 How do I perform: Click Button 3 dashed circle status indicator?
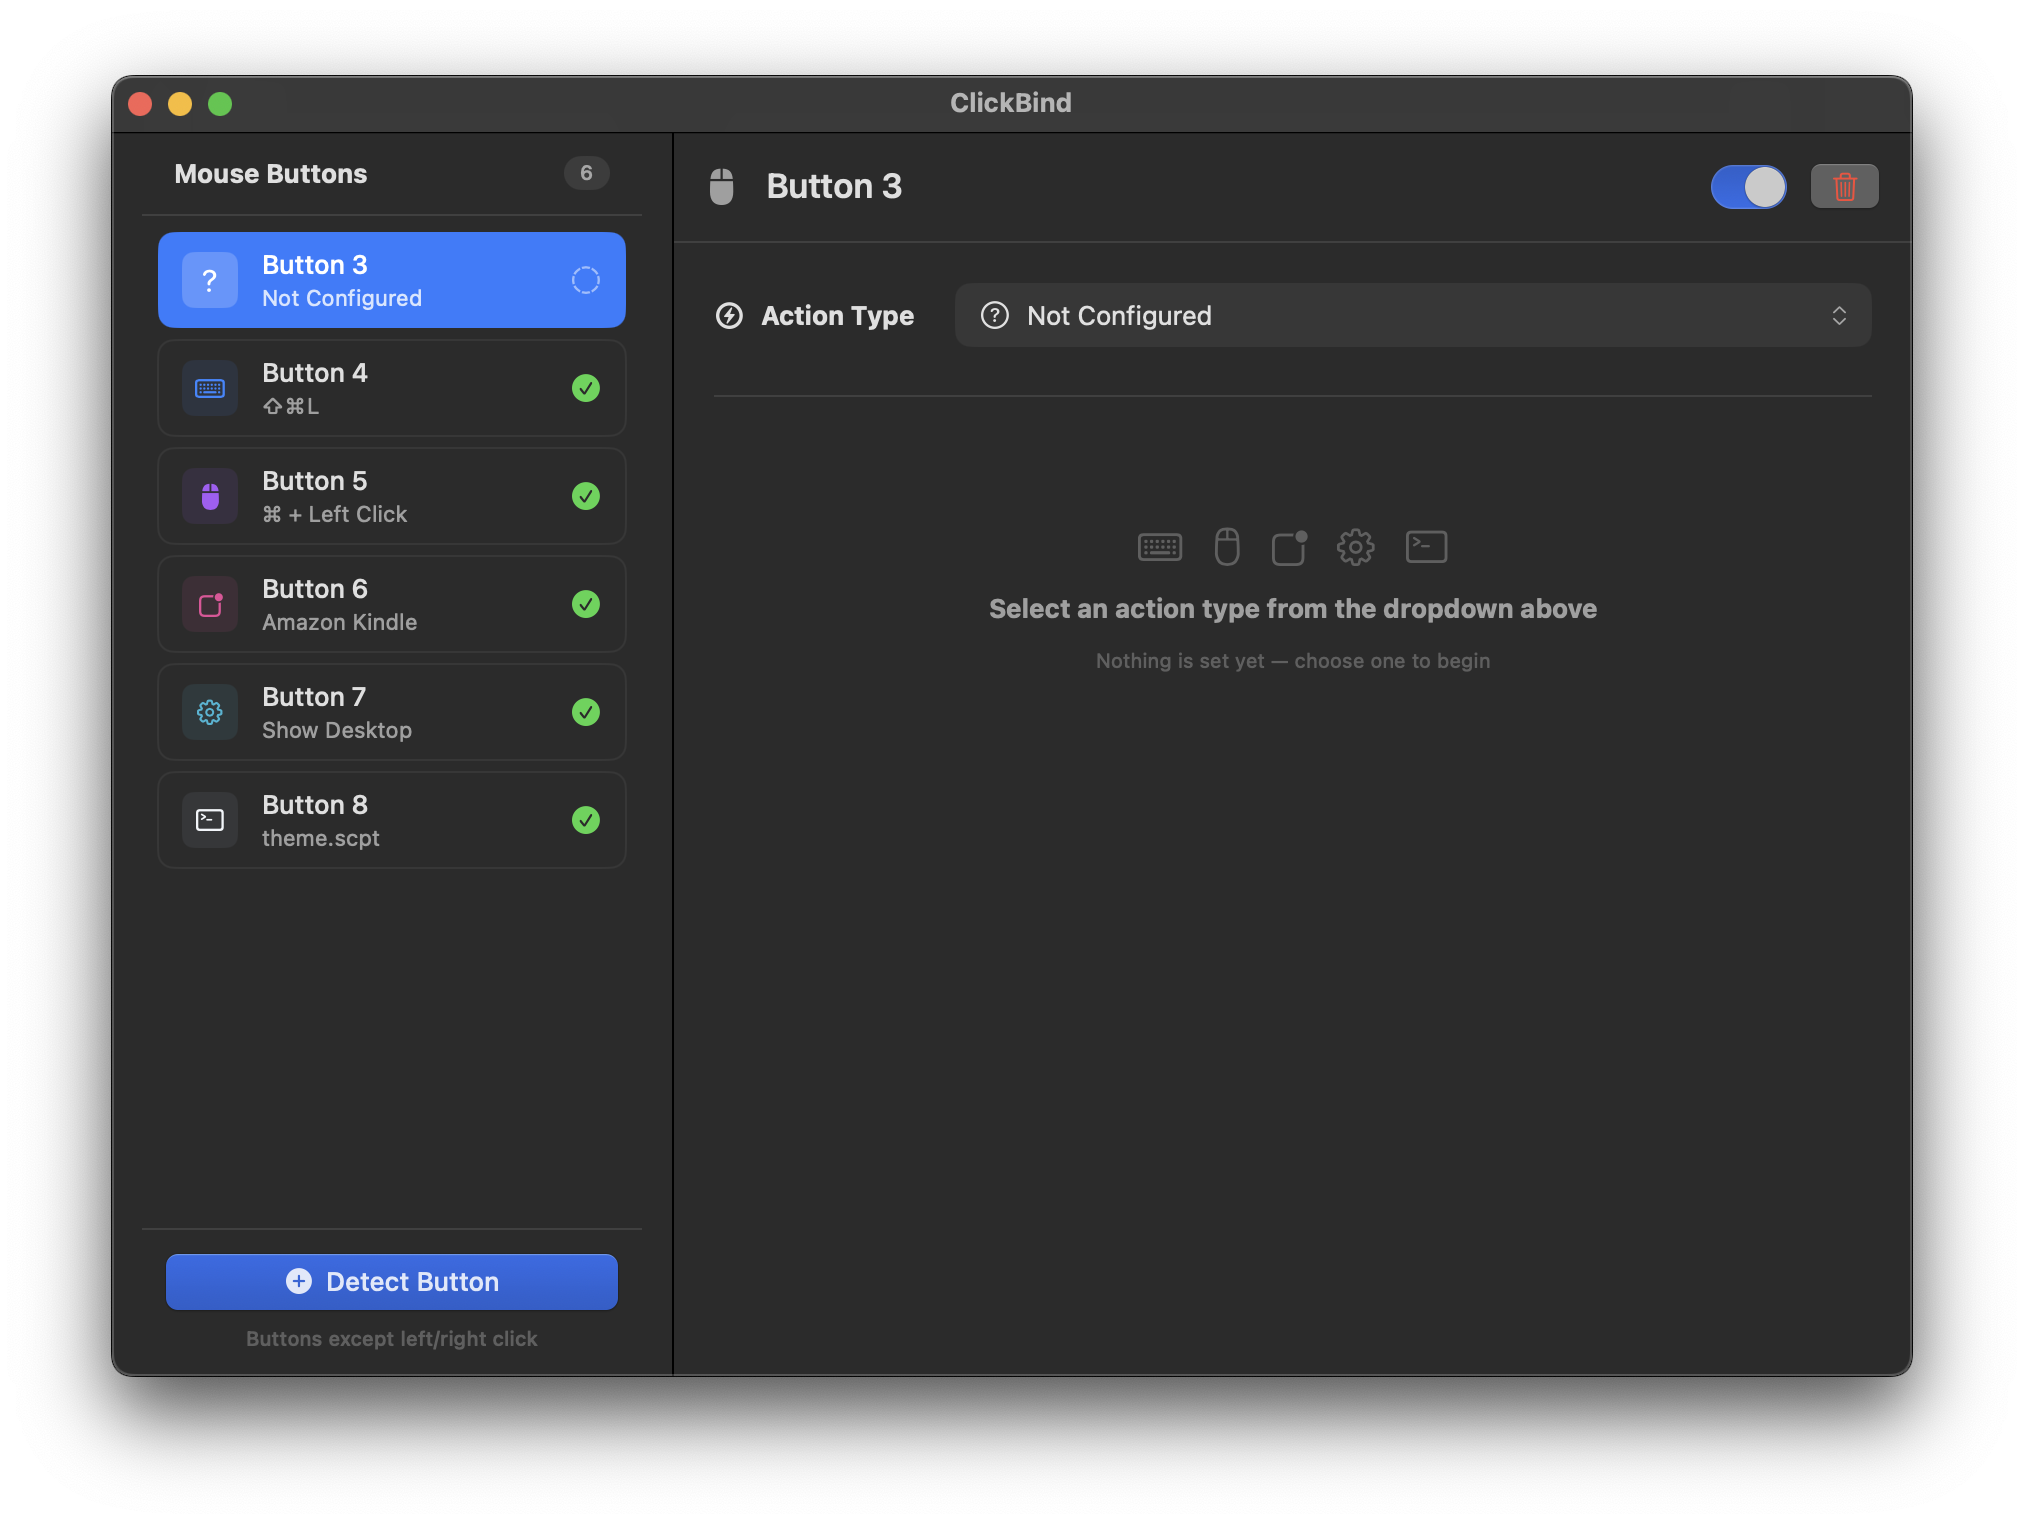click(586, 281)
